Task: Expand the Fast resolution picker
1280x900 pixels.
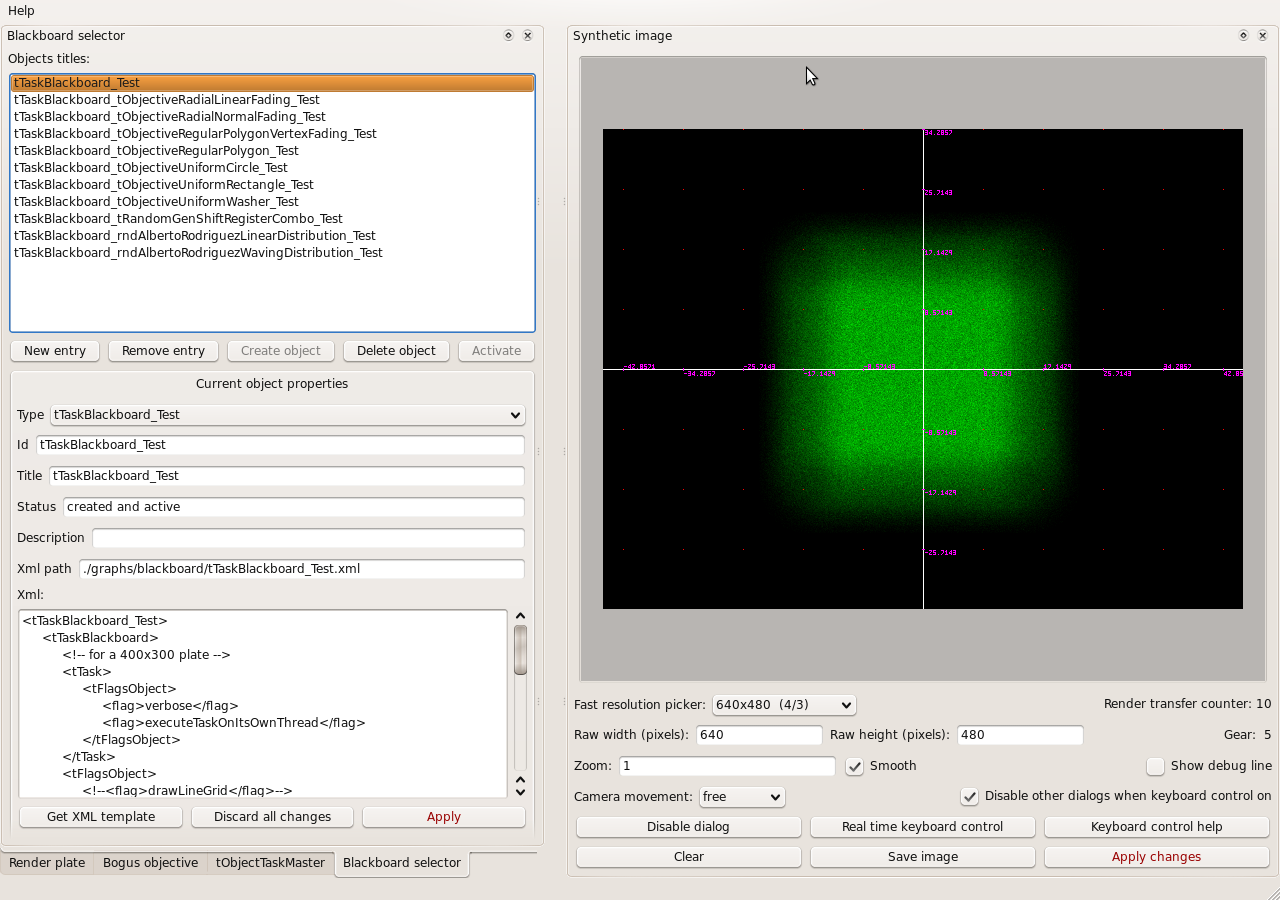Action: [784, 705]
